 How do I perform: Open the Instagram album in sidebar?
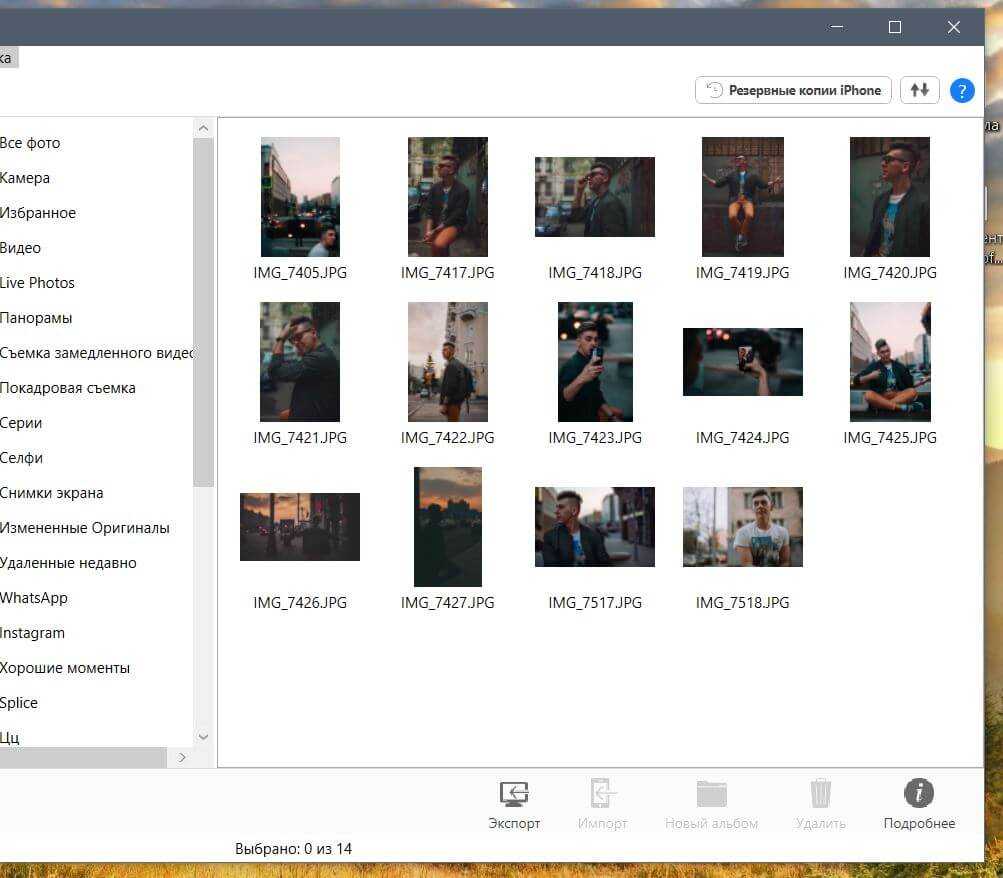tap(32, 633)
